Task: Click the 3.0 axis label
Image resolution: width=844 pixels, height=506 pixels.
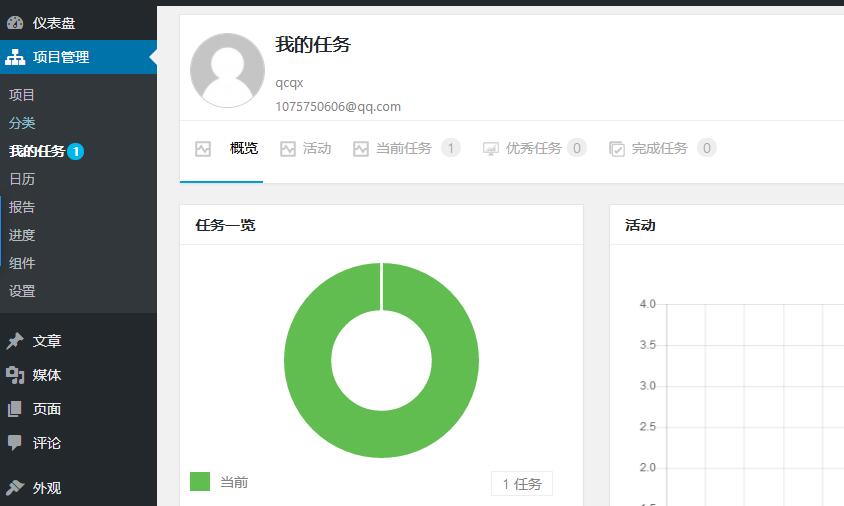Action: coord(648,386)
